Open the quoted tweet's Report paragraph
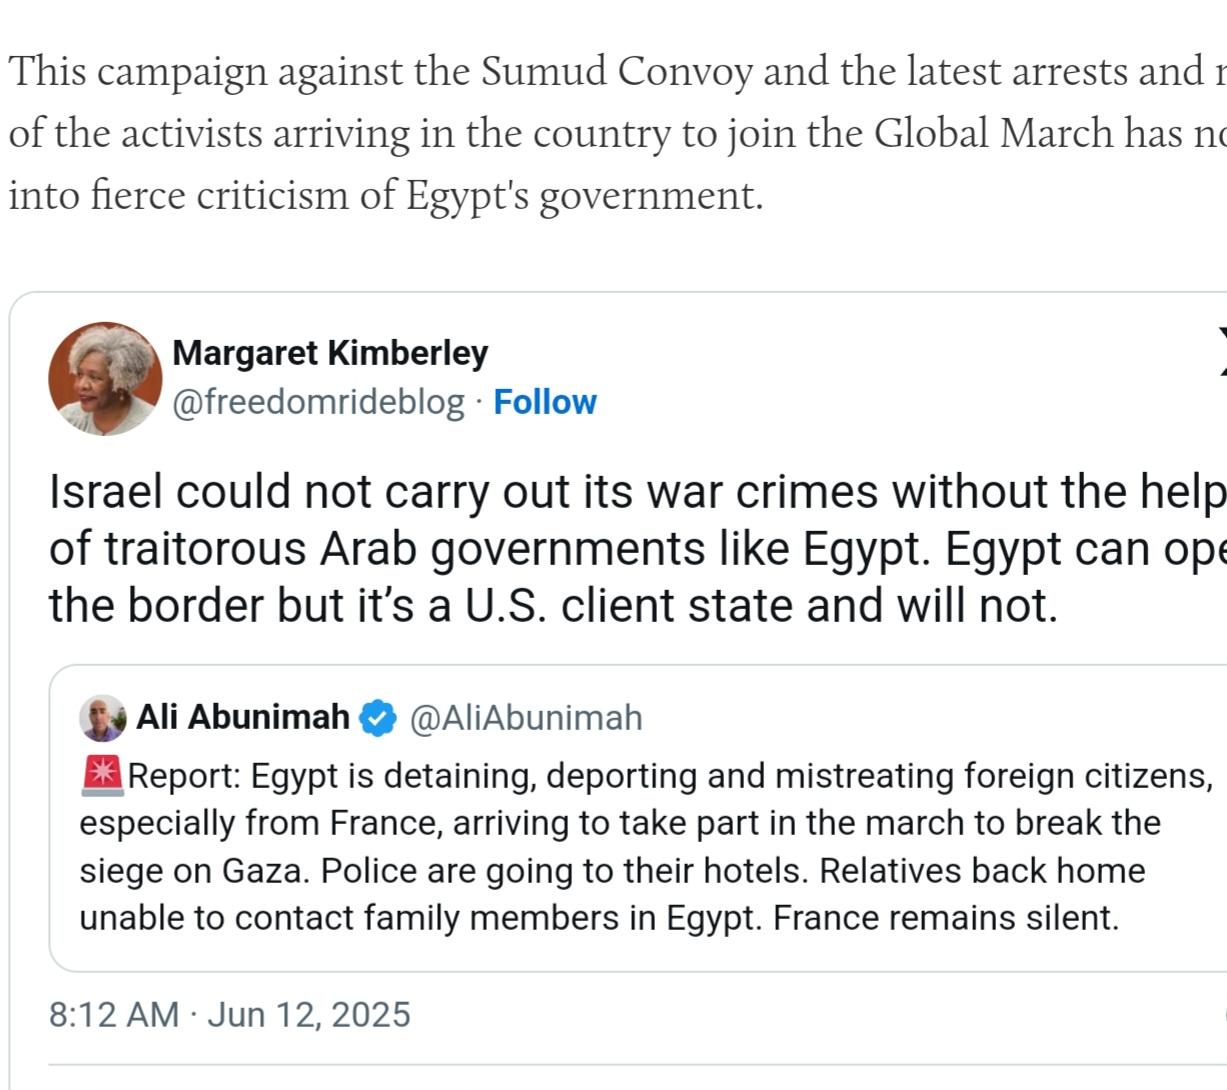The image size is (1227, 1090). coord(646,846)
